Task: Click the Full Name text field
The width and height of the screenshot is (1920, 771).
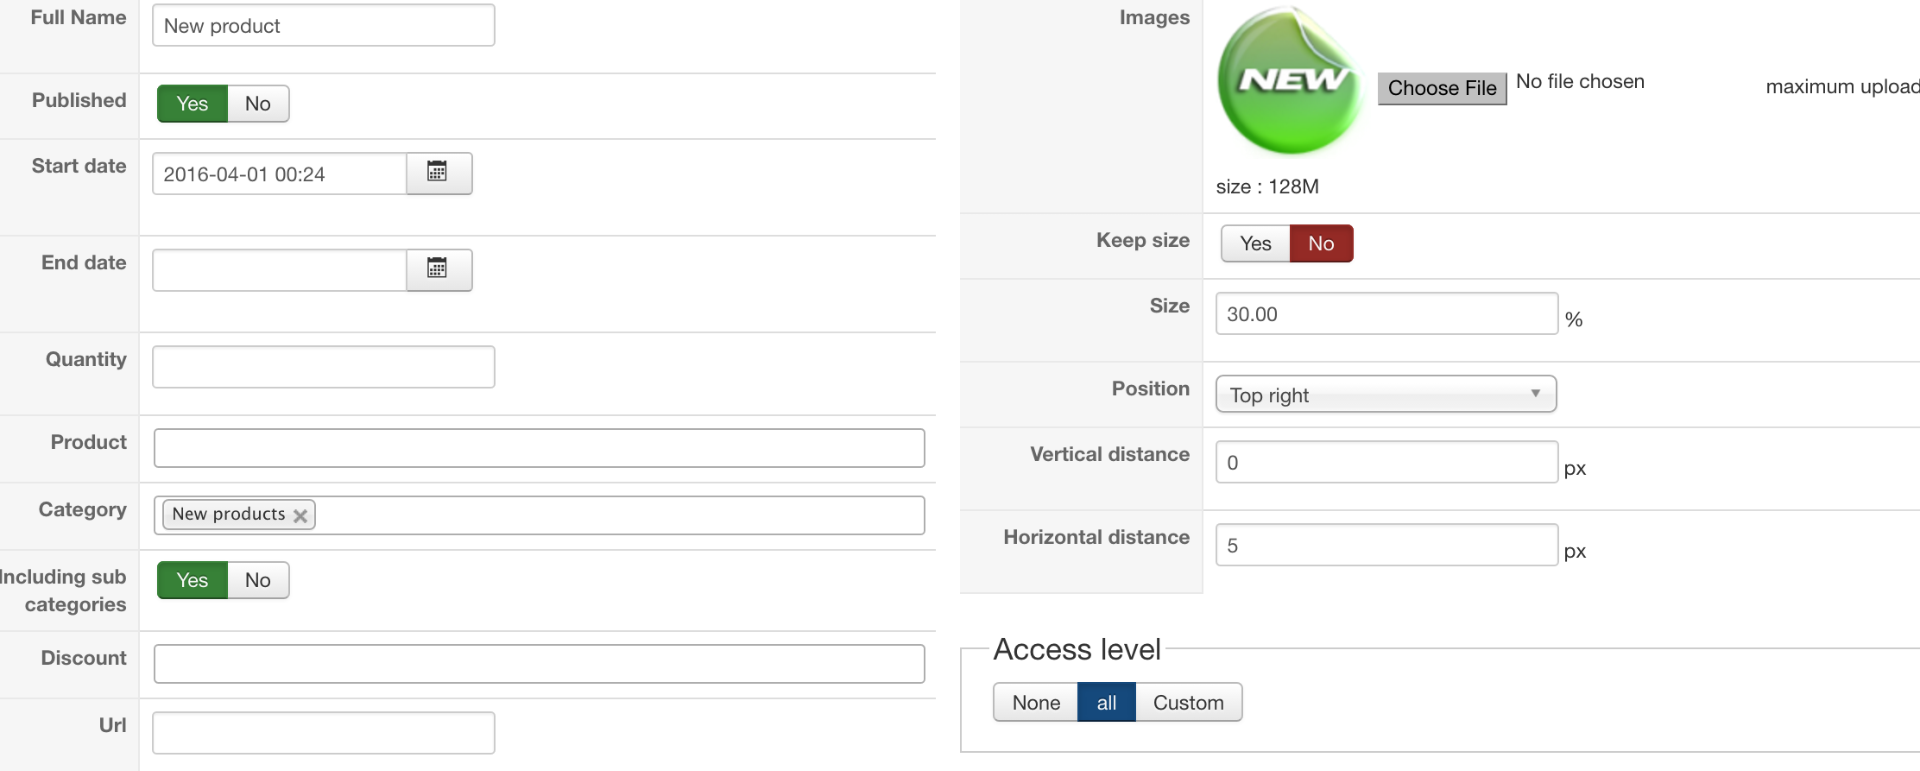Action: point(323,26)
